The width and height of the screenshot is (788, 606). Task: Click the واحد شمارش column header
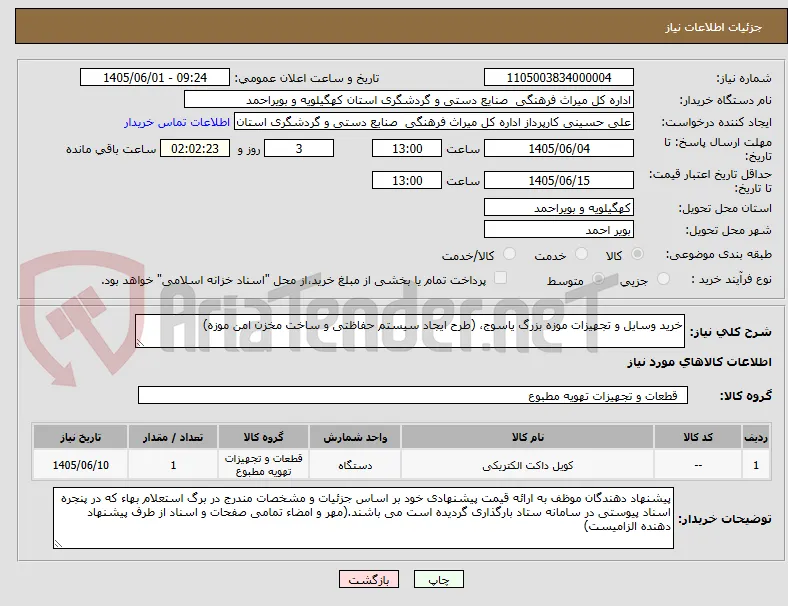pos(355,437)
